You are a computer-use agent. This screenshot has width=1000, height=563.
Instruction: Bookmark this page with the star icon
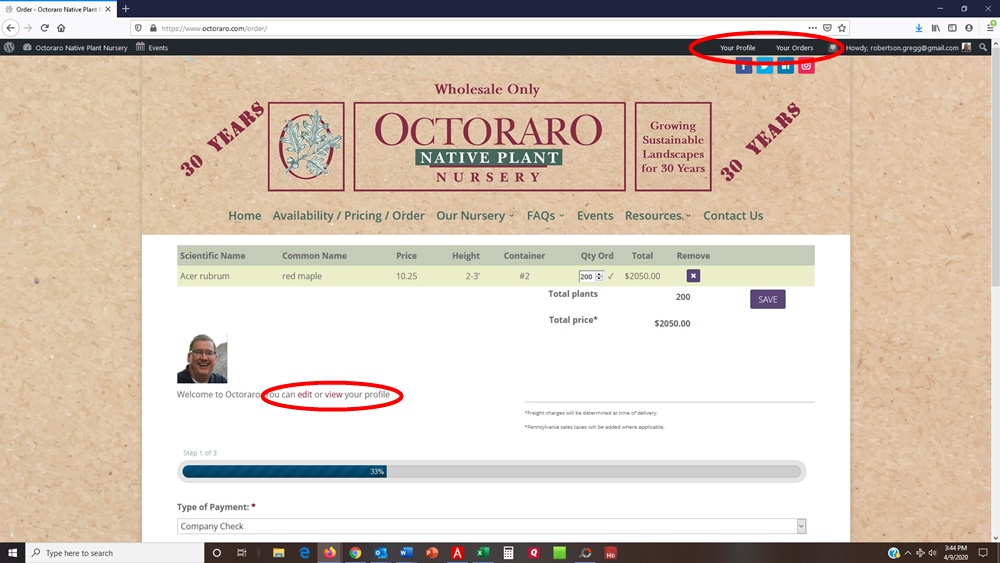[x=842, y=28]
